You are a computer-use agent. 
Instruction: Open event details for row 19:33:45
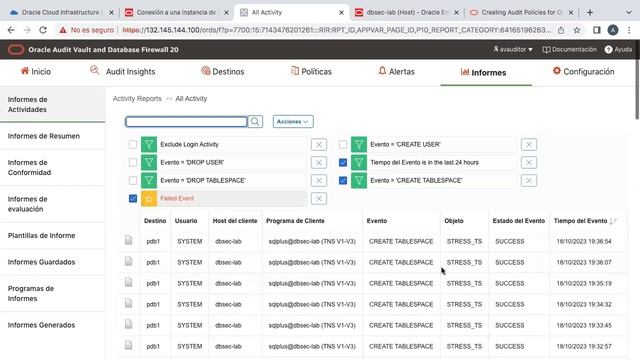click(129, 324)
